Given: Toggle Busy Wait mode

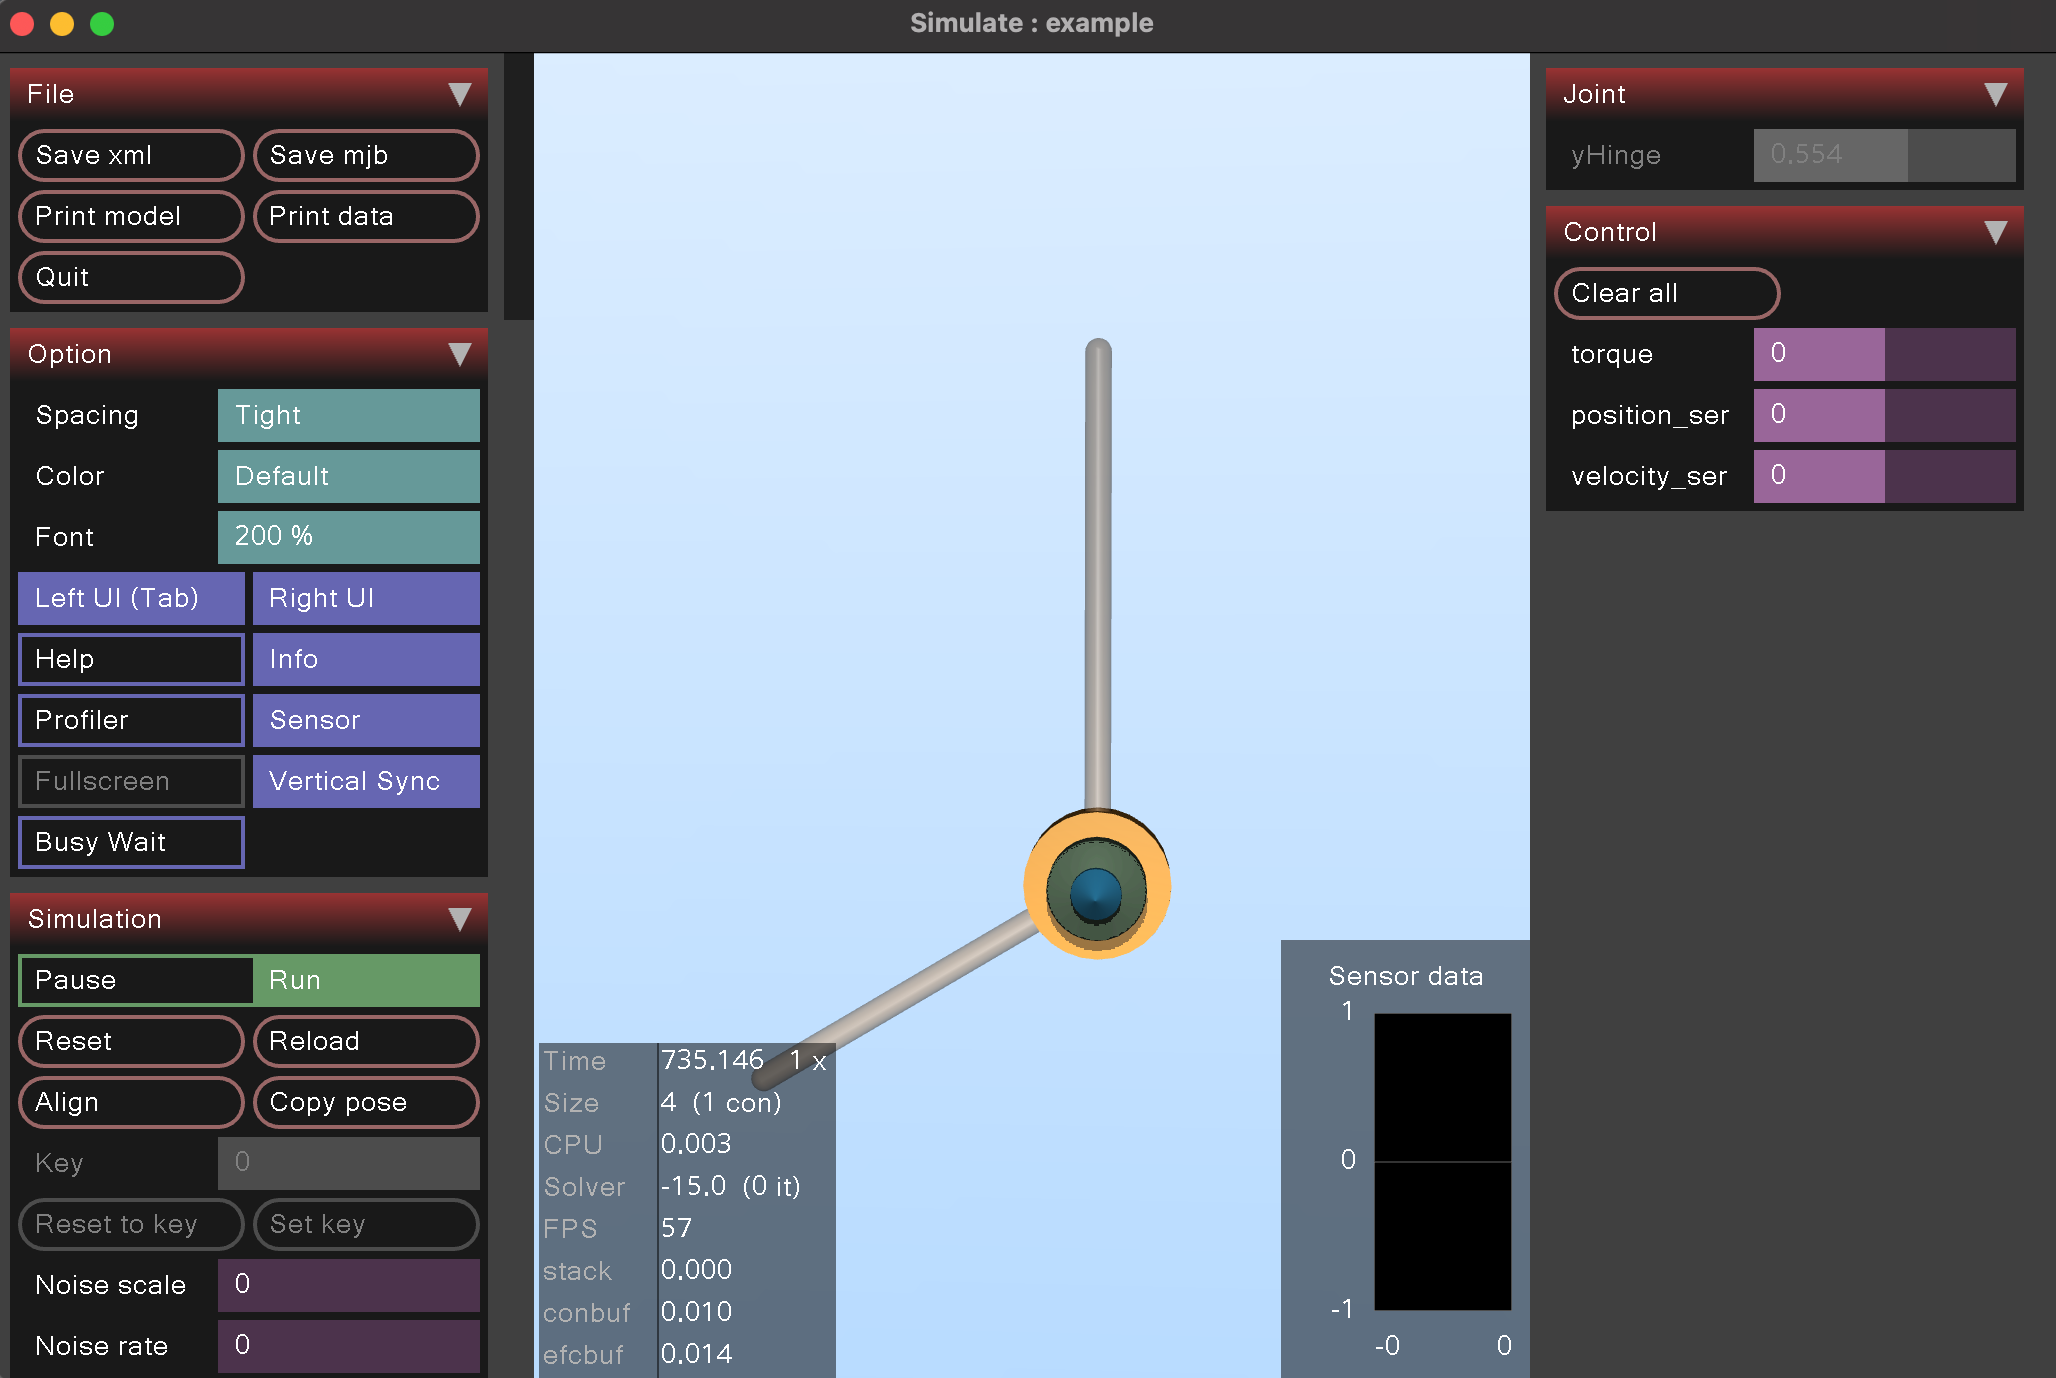Looking at the screenshot, I should coord(130,842).
